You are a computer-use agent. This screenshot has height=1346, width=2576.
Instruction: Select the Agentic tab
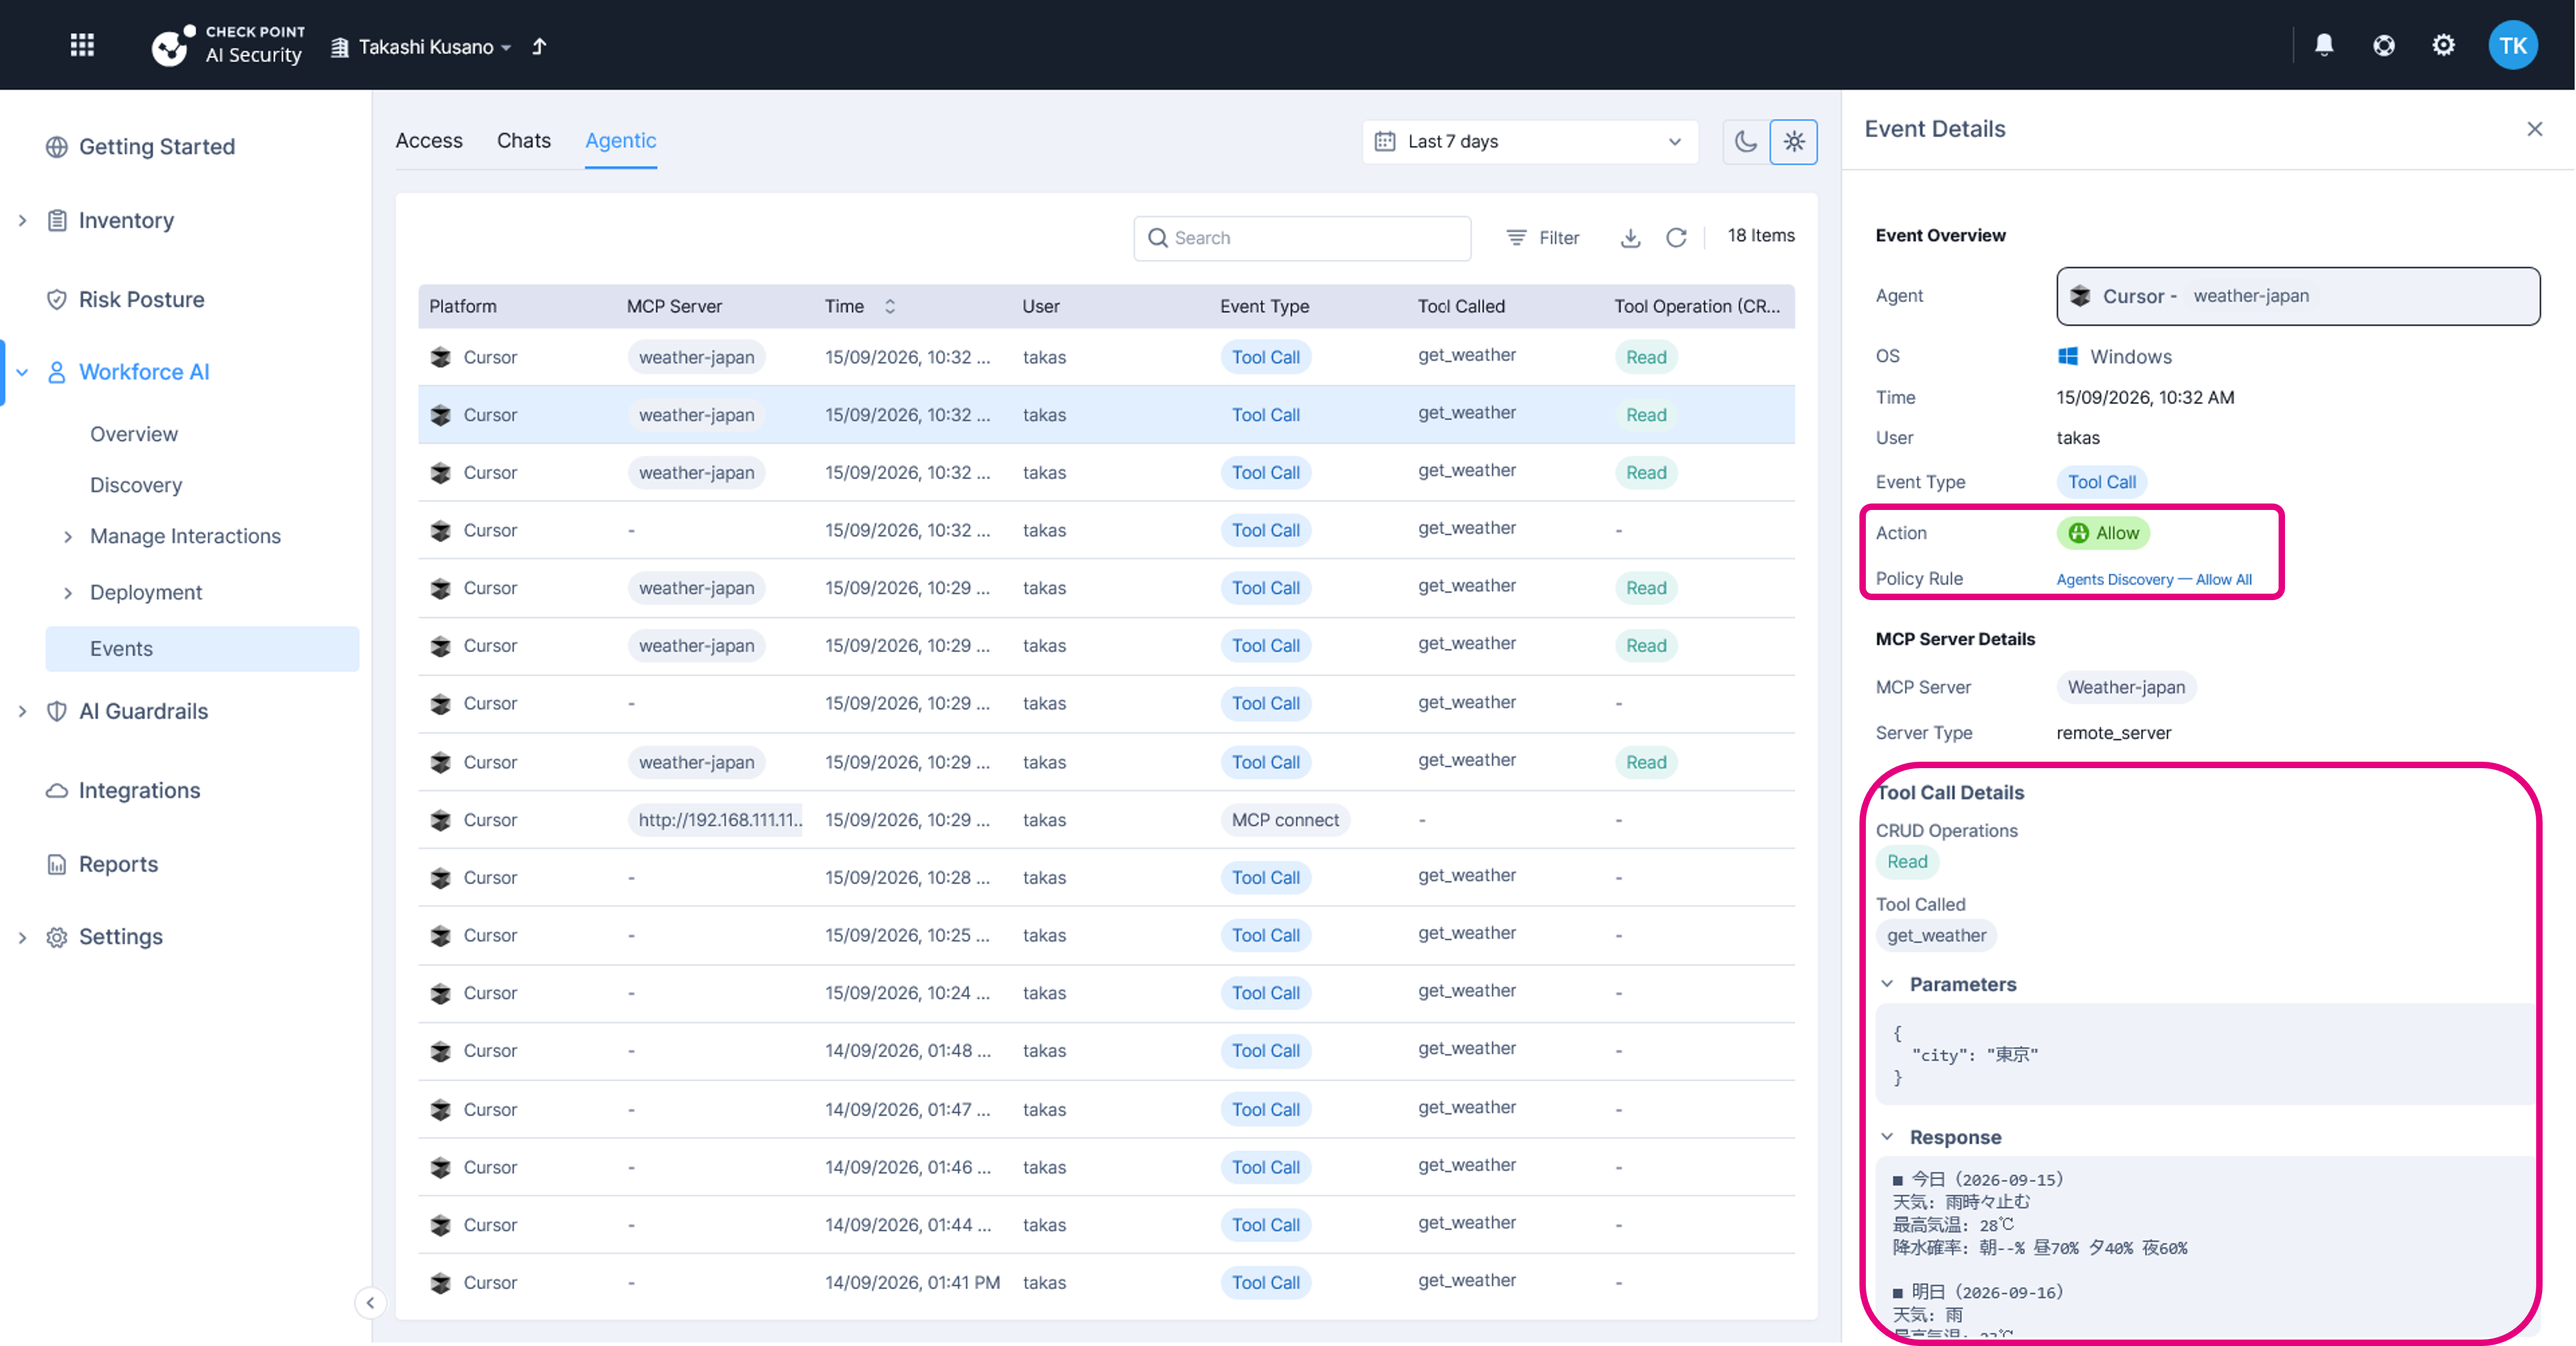(x=621, y=140)
